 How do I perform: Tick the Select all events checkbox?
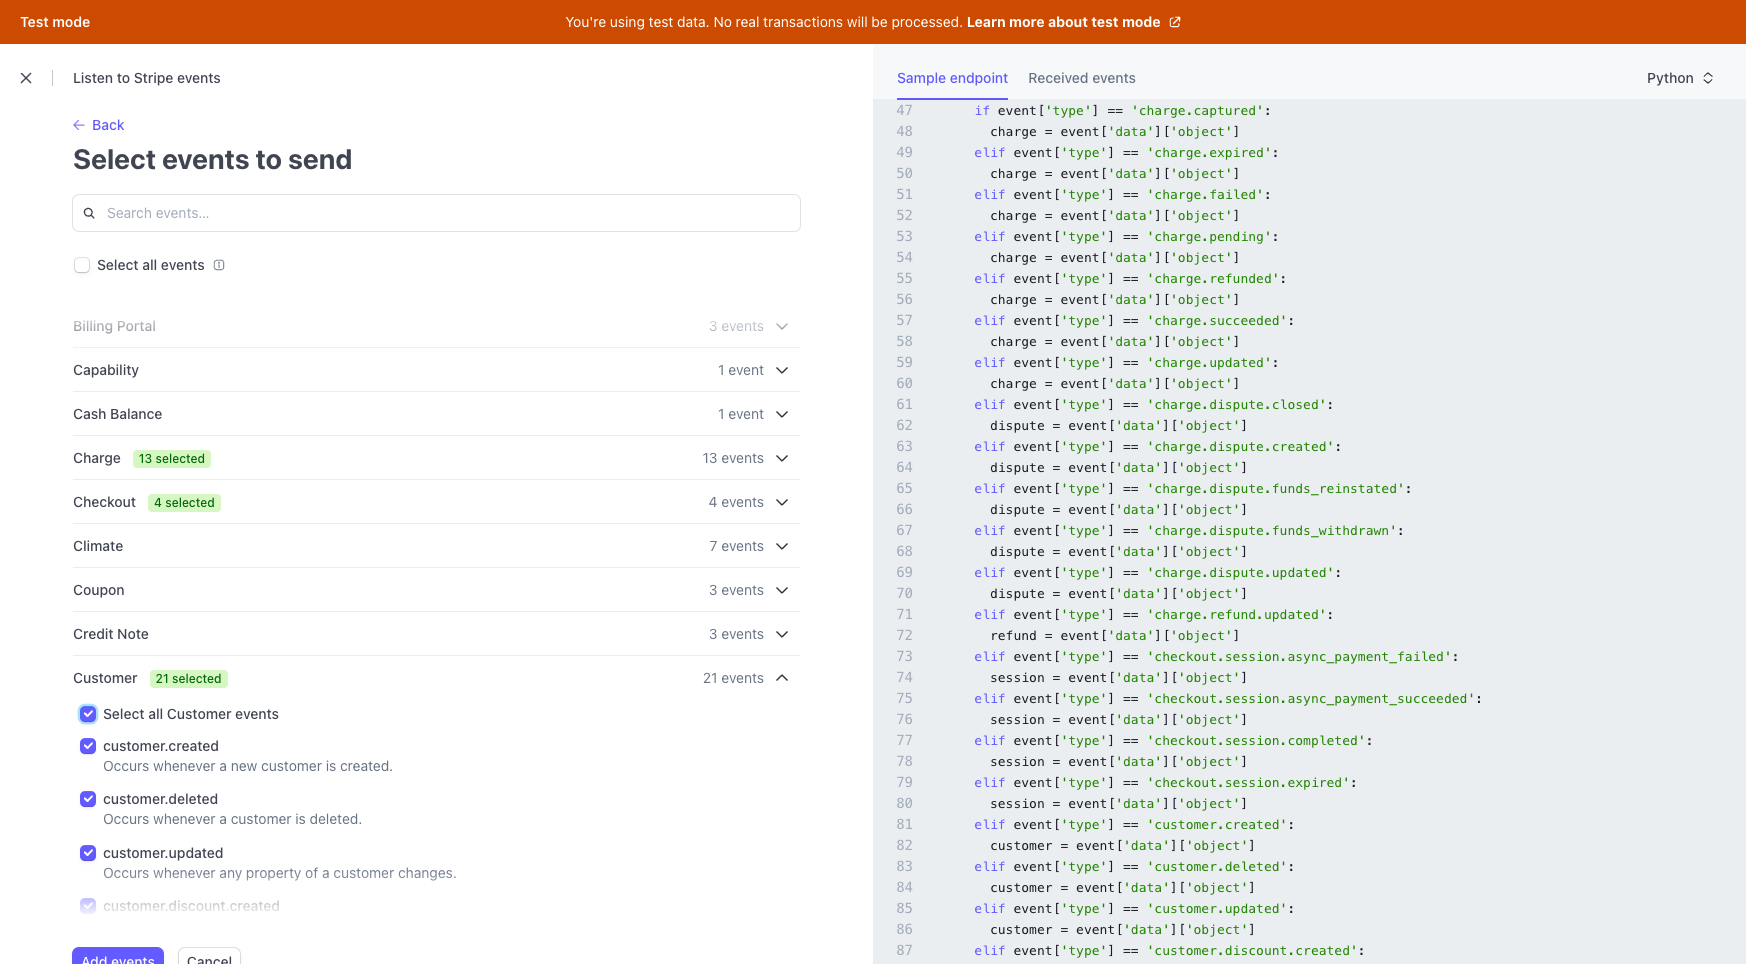point(82,265)
